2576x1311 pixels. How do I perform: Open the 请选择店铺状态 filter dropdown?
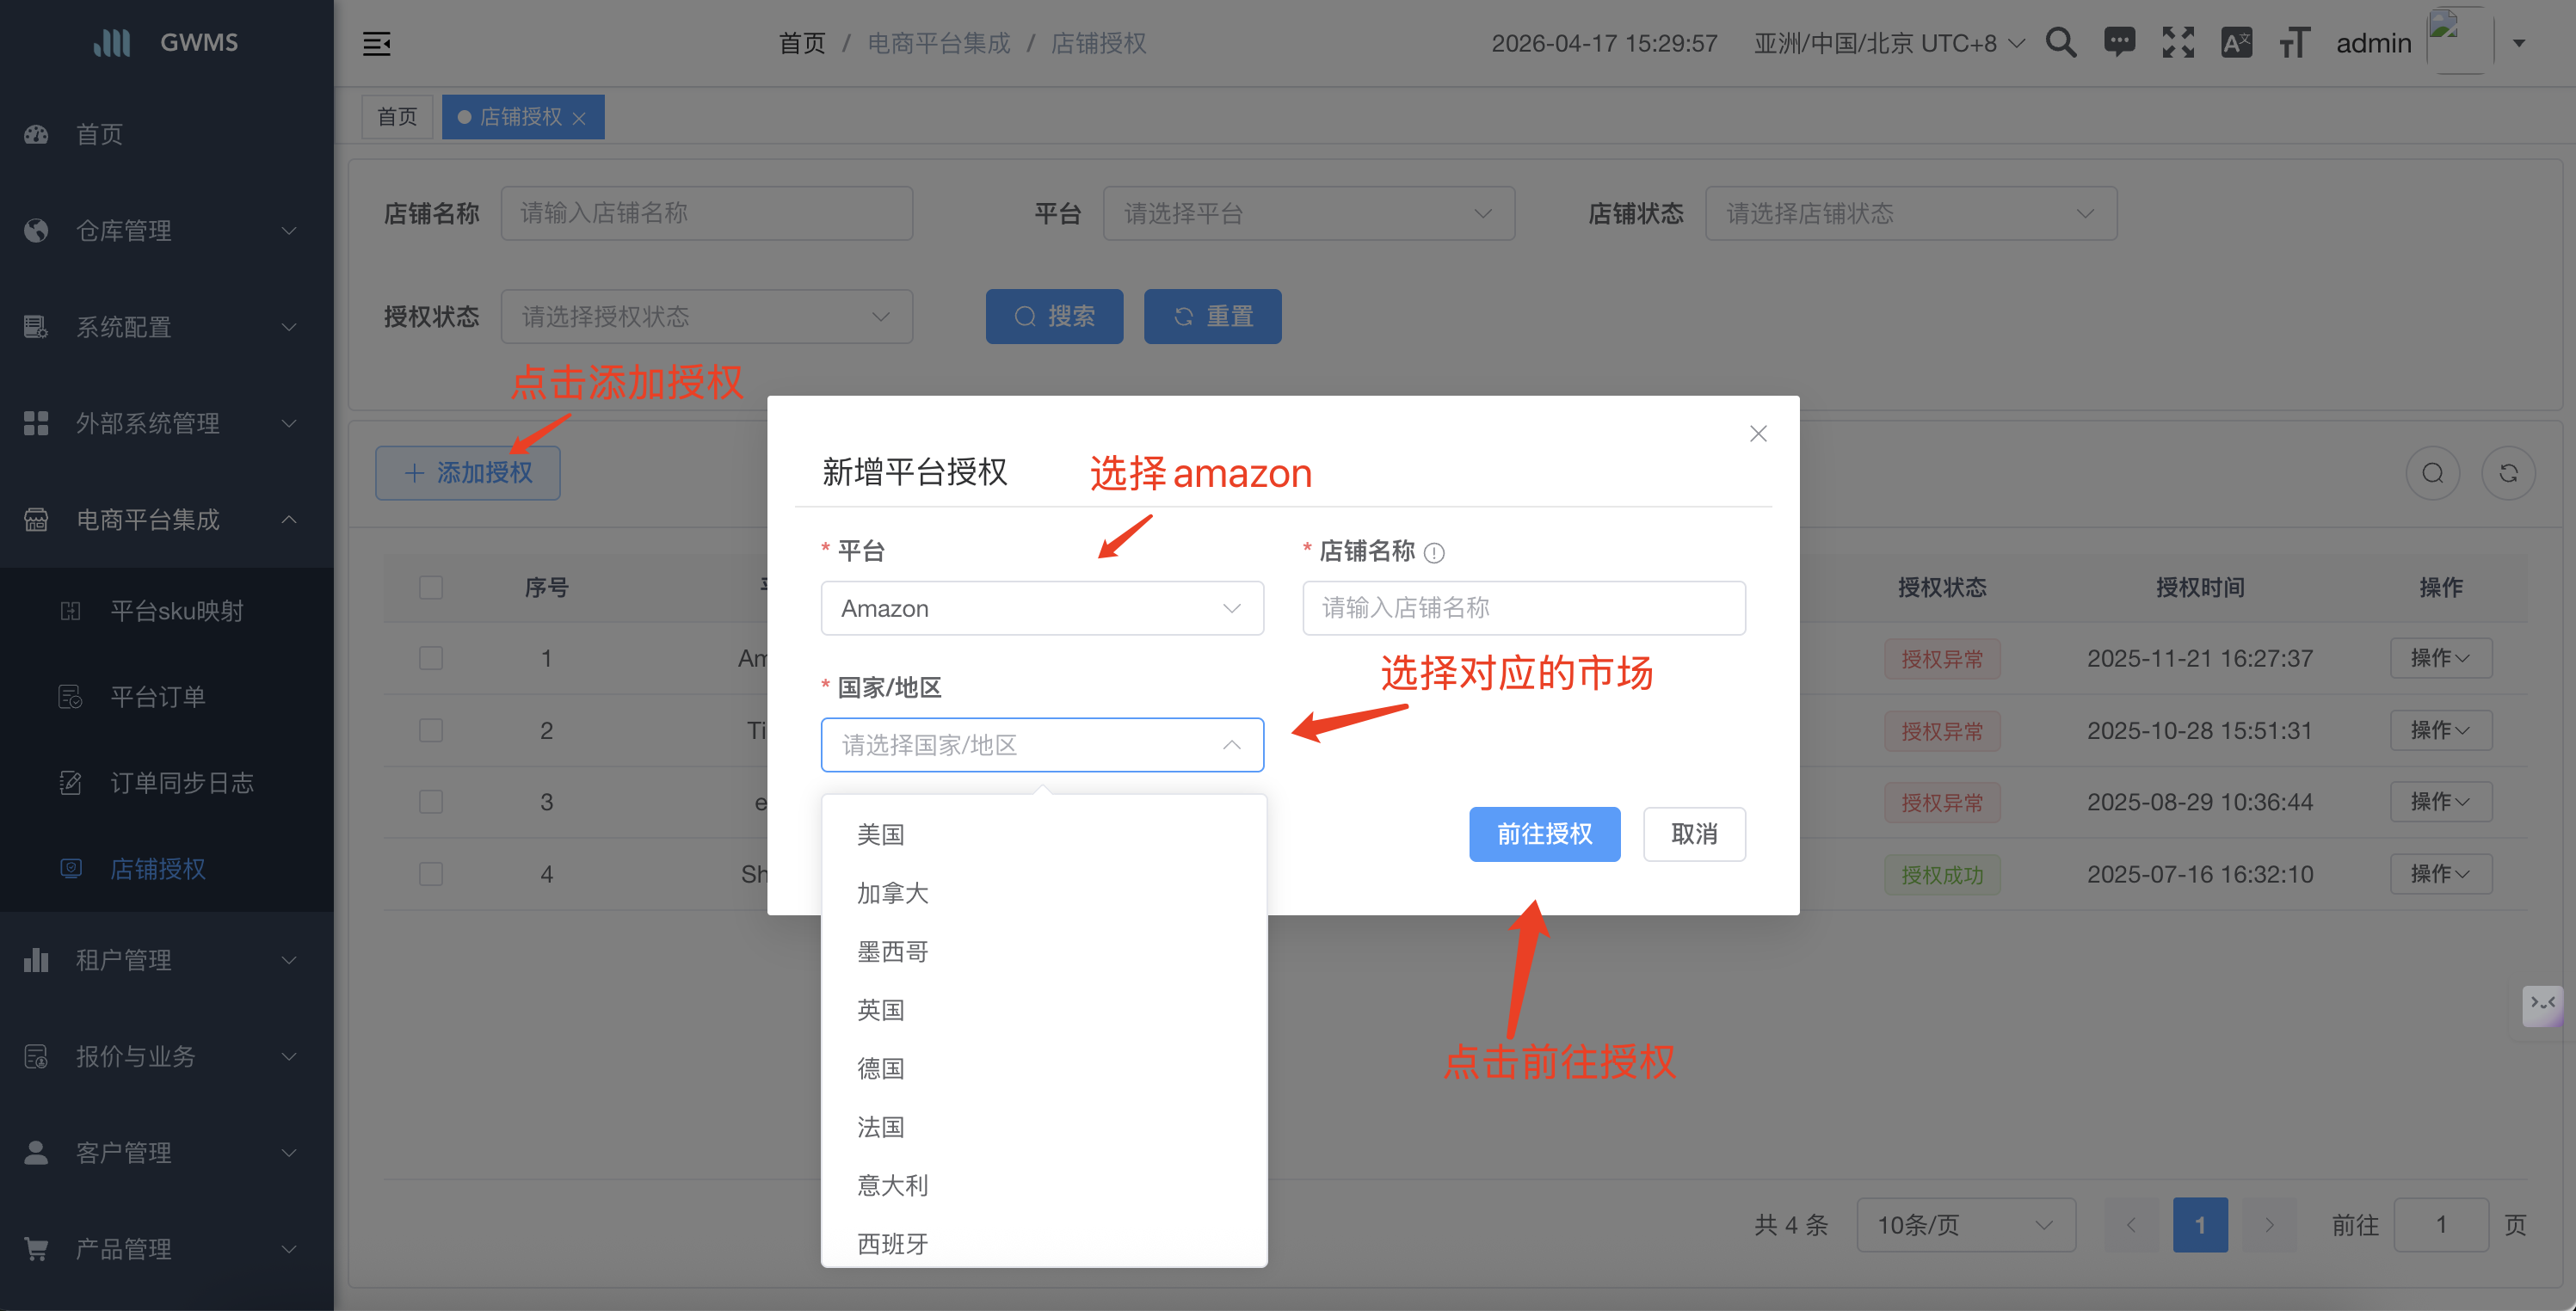1910,213
